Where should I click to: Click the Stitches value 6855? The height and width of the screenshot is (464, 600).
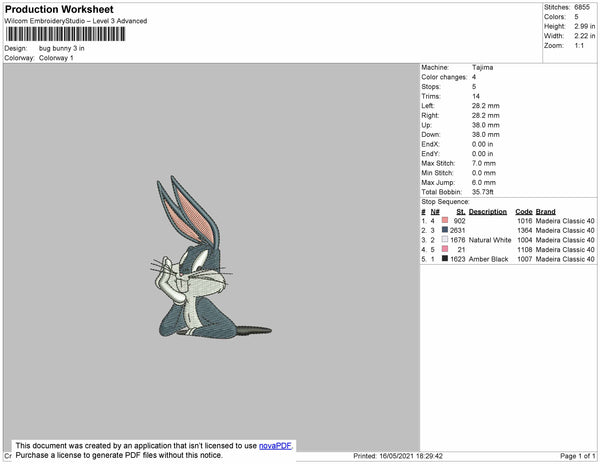click(x=582, y=7)
